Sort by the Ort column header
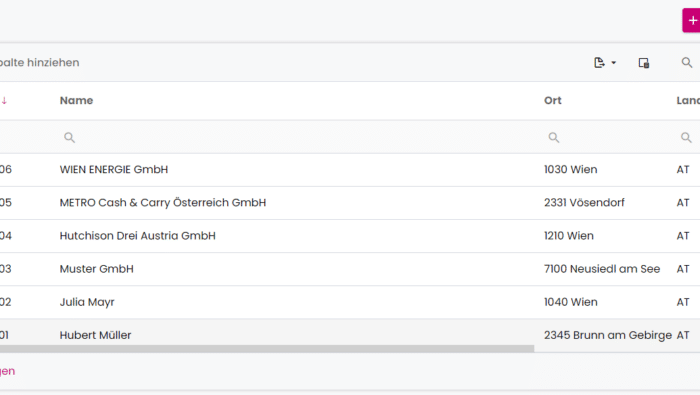 point(553,100)
